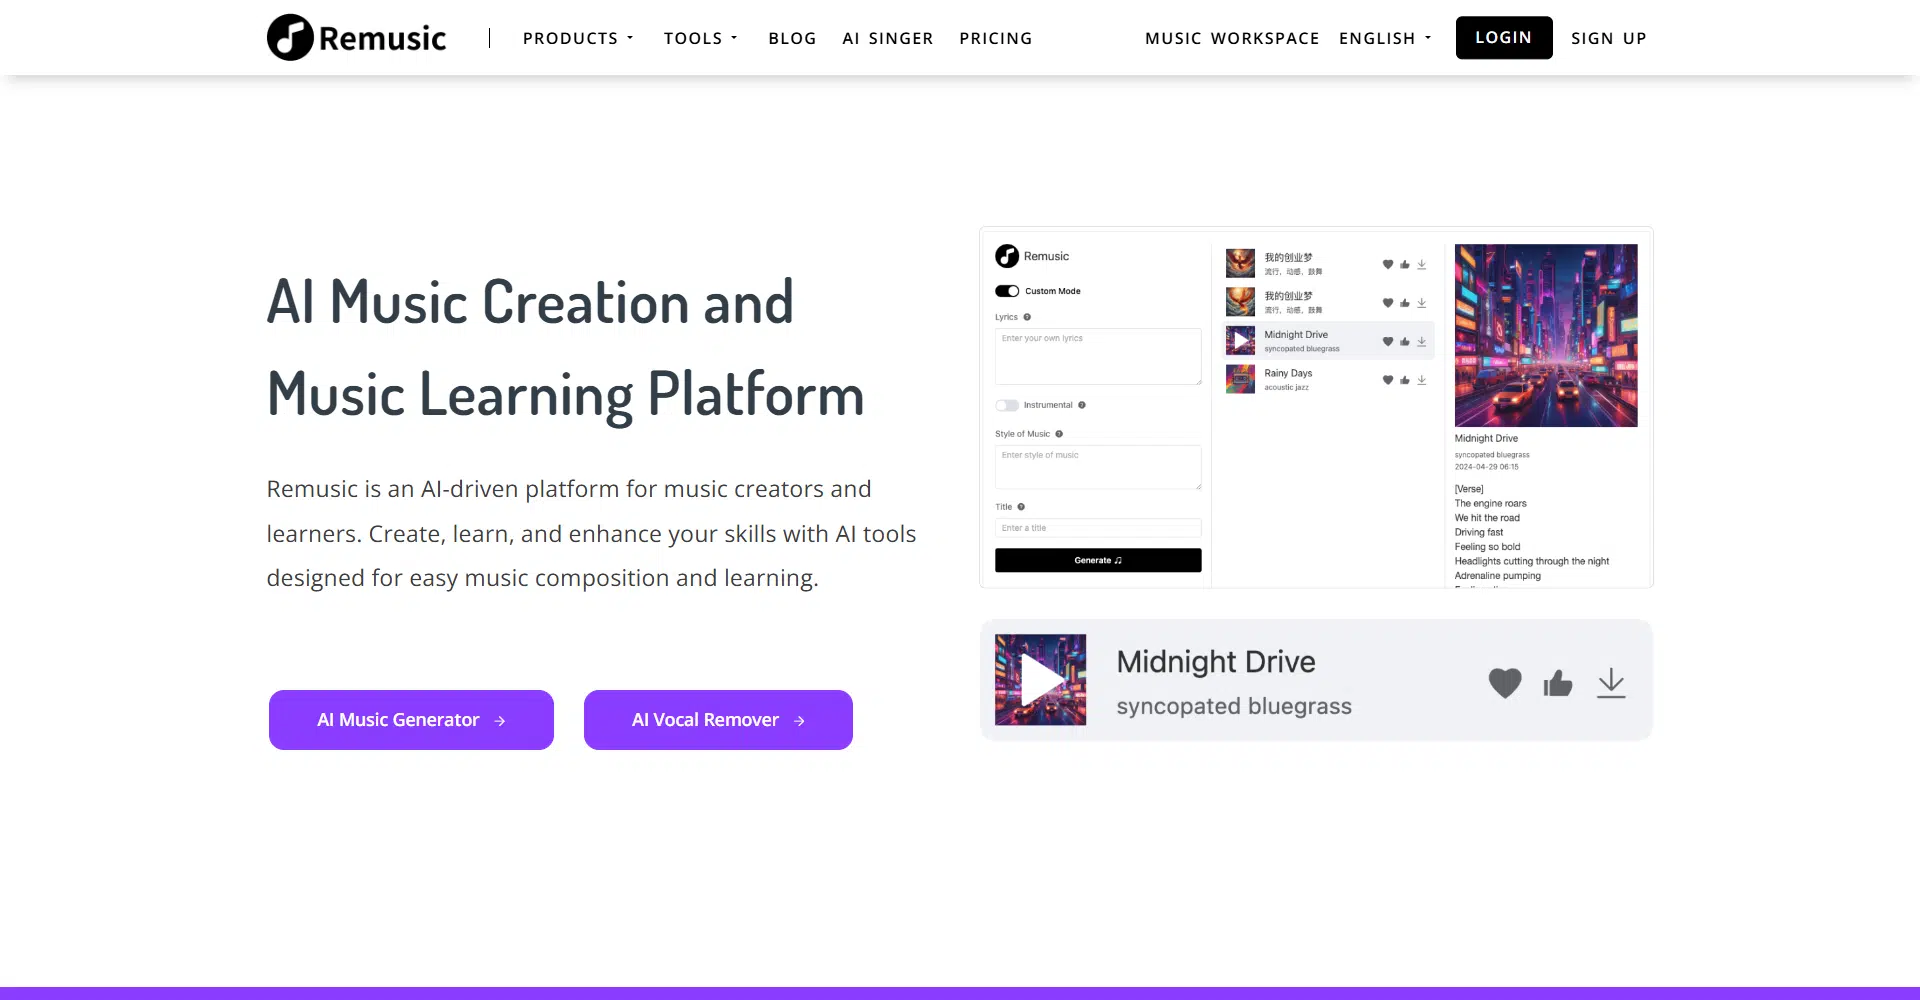Play the Midnight Drive track in the list
1920x1000 pixels.
pyautogui.click(x=1240, y=341)
